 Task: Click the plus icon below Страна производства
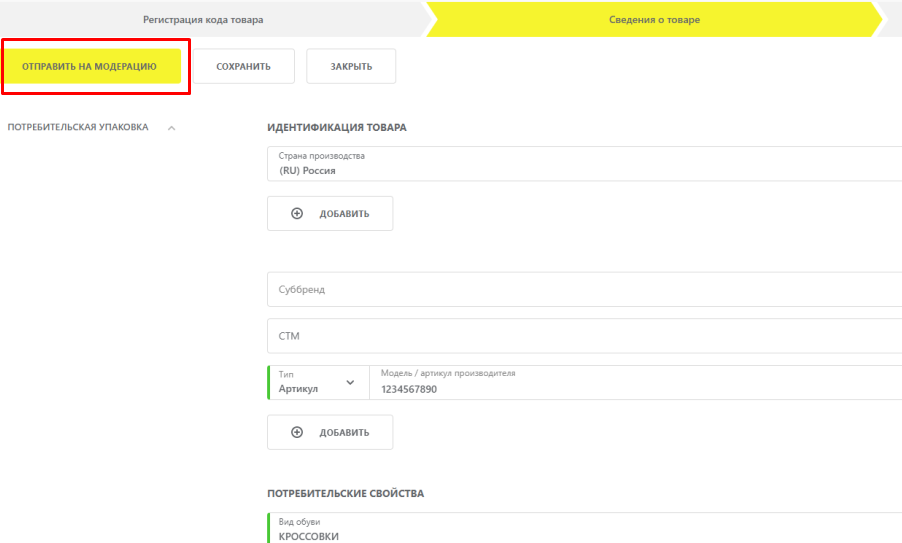pos(297,213)
